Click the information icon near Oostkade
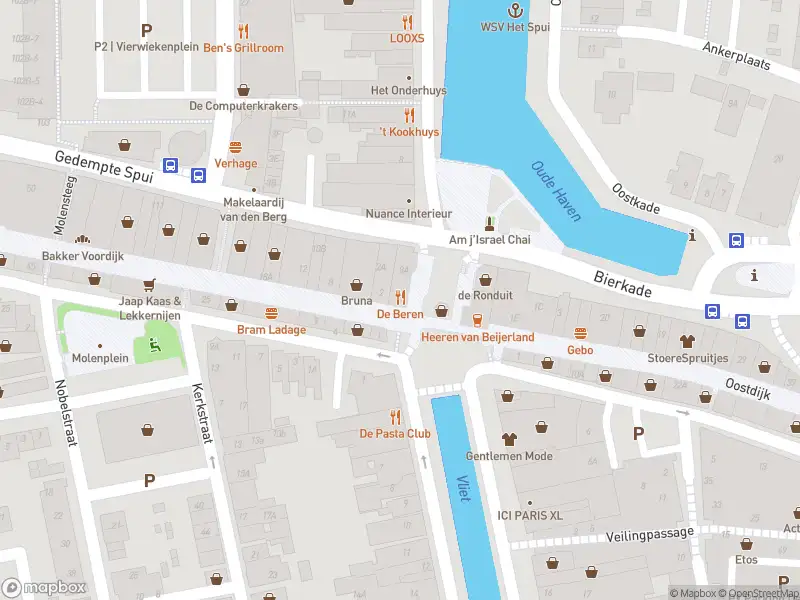The height and width of the screenshot is (600, 800). coord(692,235)
